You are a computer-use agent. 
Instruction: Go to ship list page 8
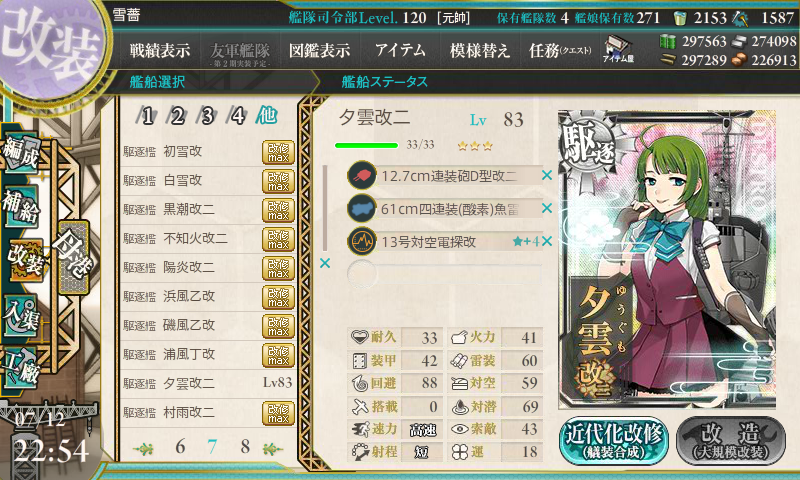tap(245, 447)
